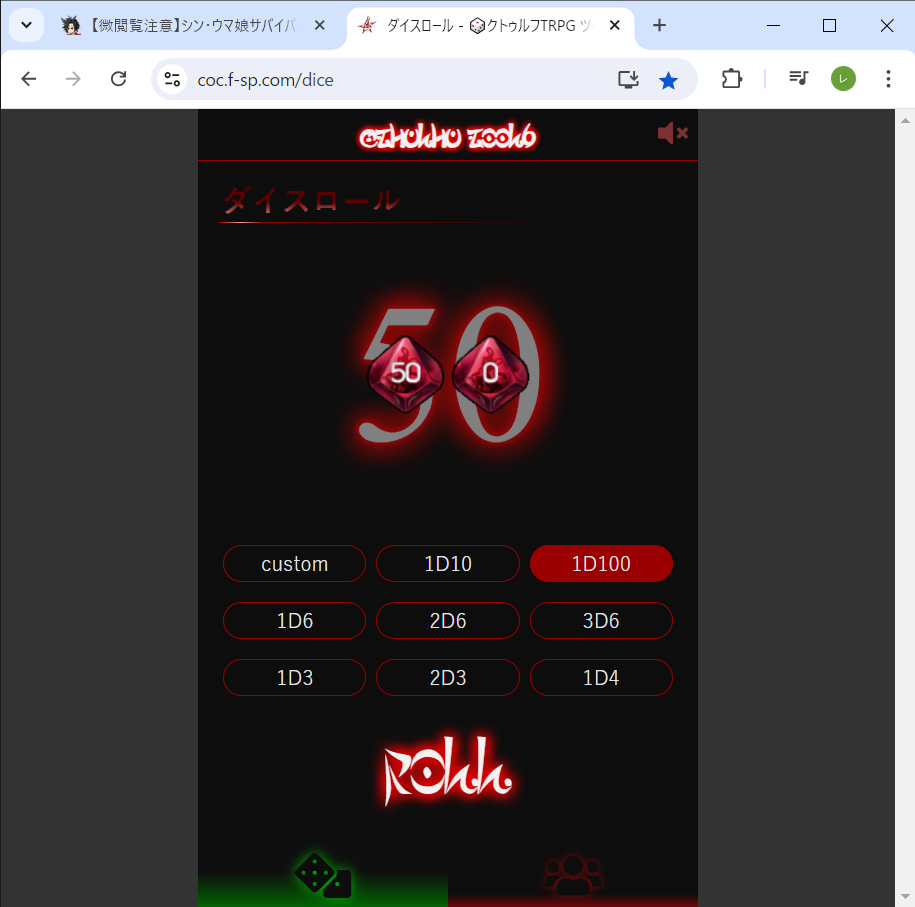Choose the custom dice option
The width and height of the screenshot is (915, 907).
[x=294, y=563]
